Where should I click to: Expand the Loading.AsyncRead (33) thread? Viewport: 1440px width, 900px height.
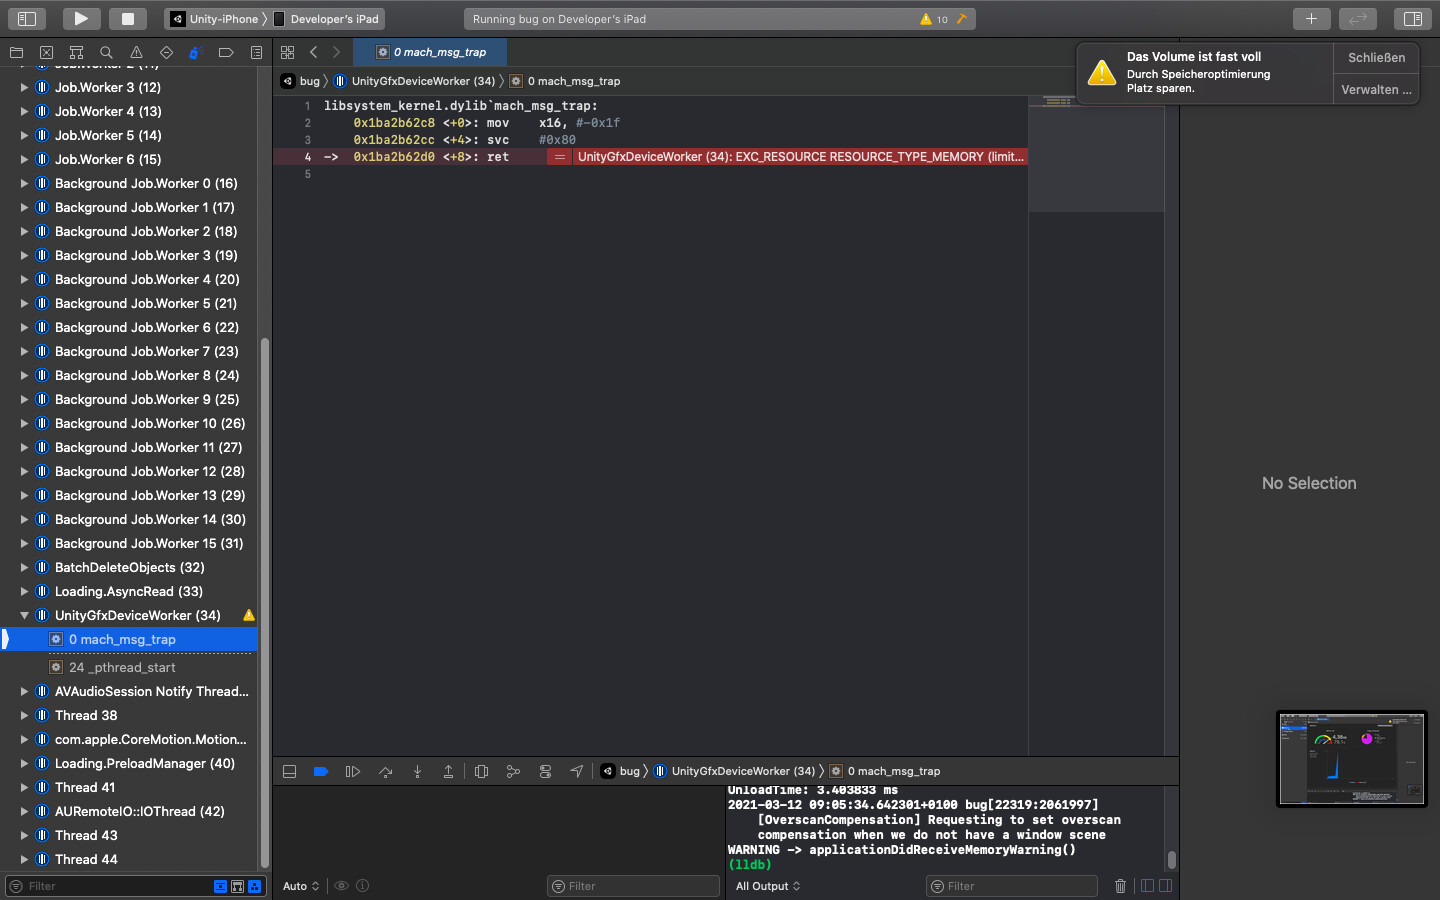click(24, 591)
